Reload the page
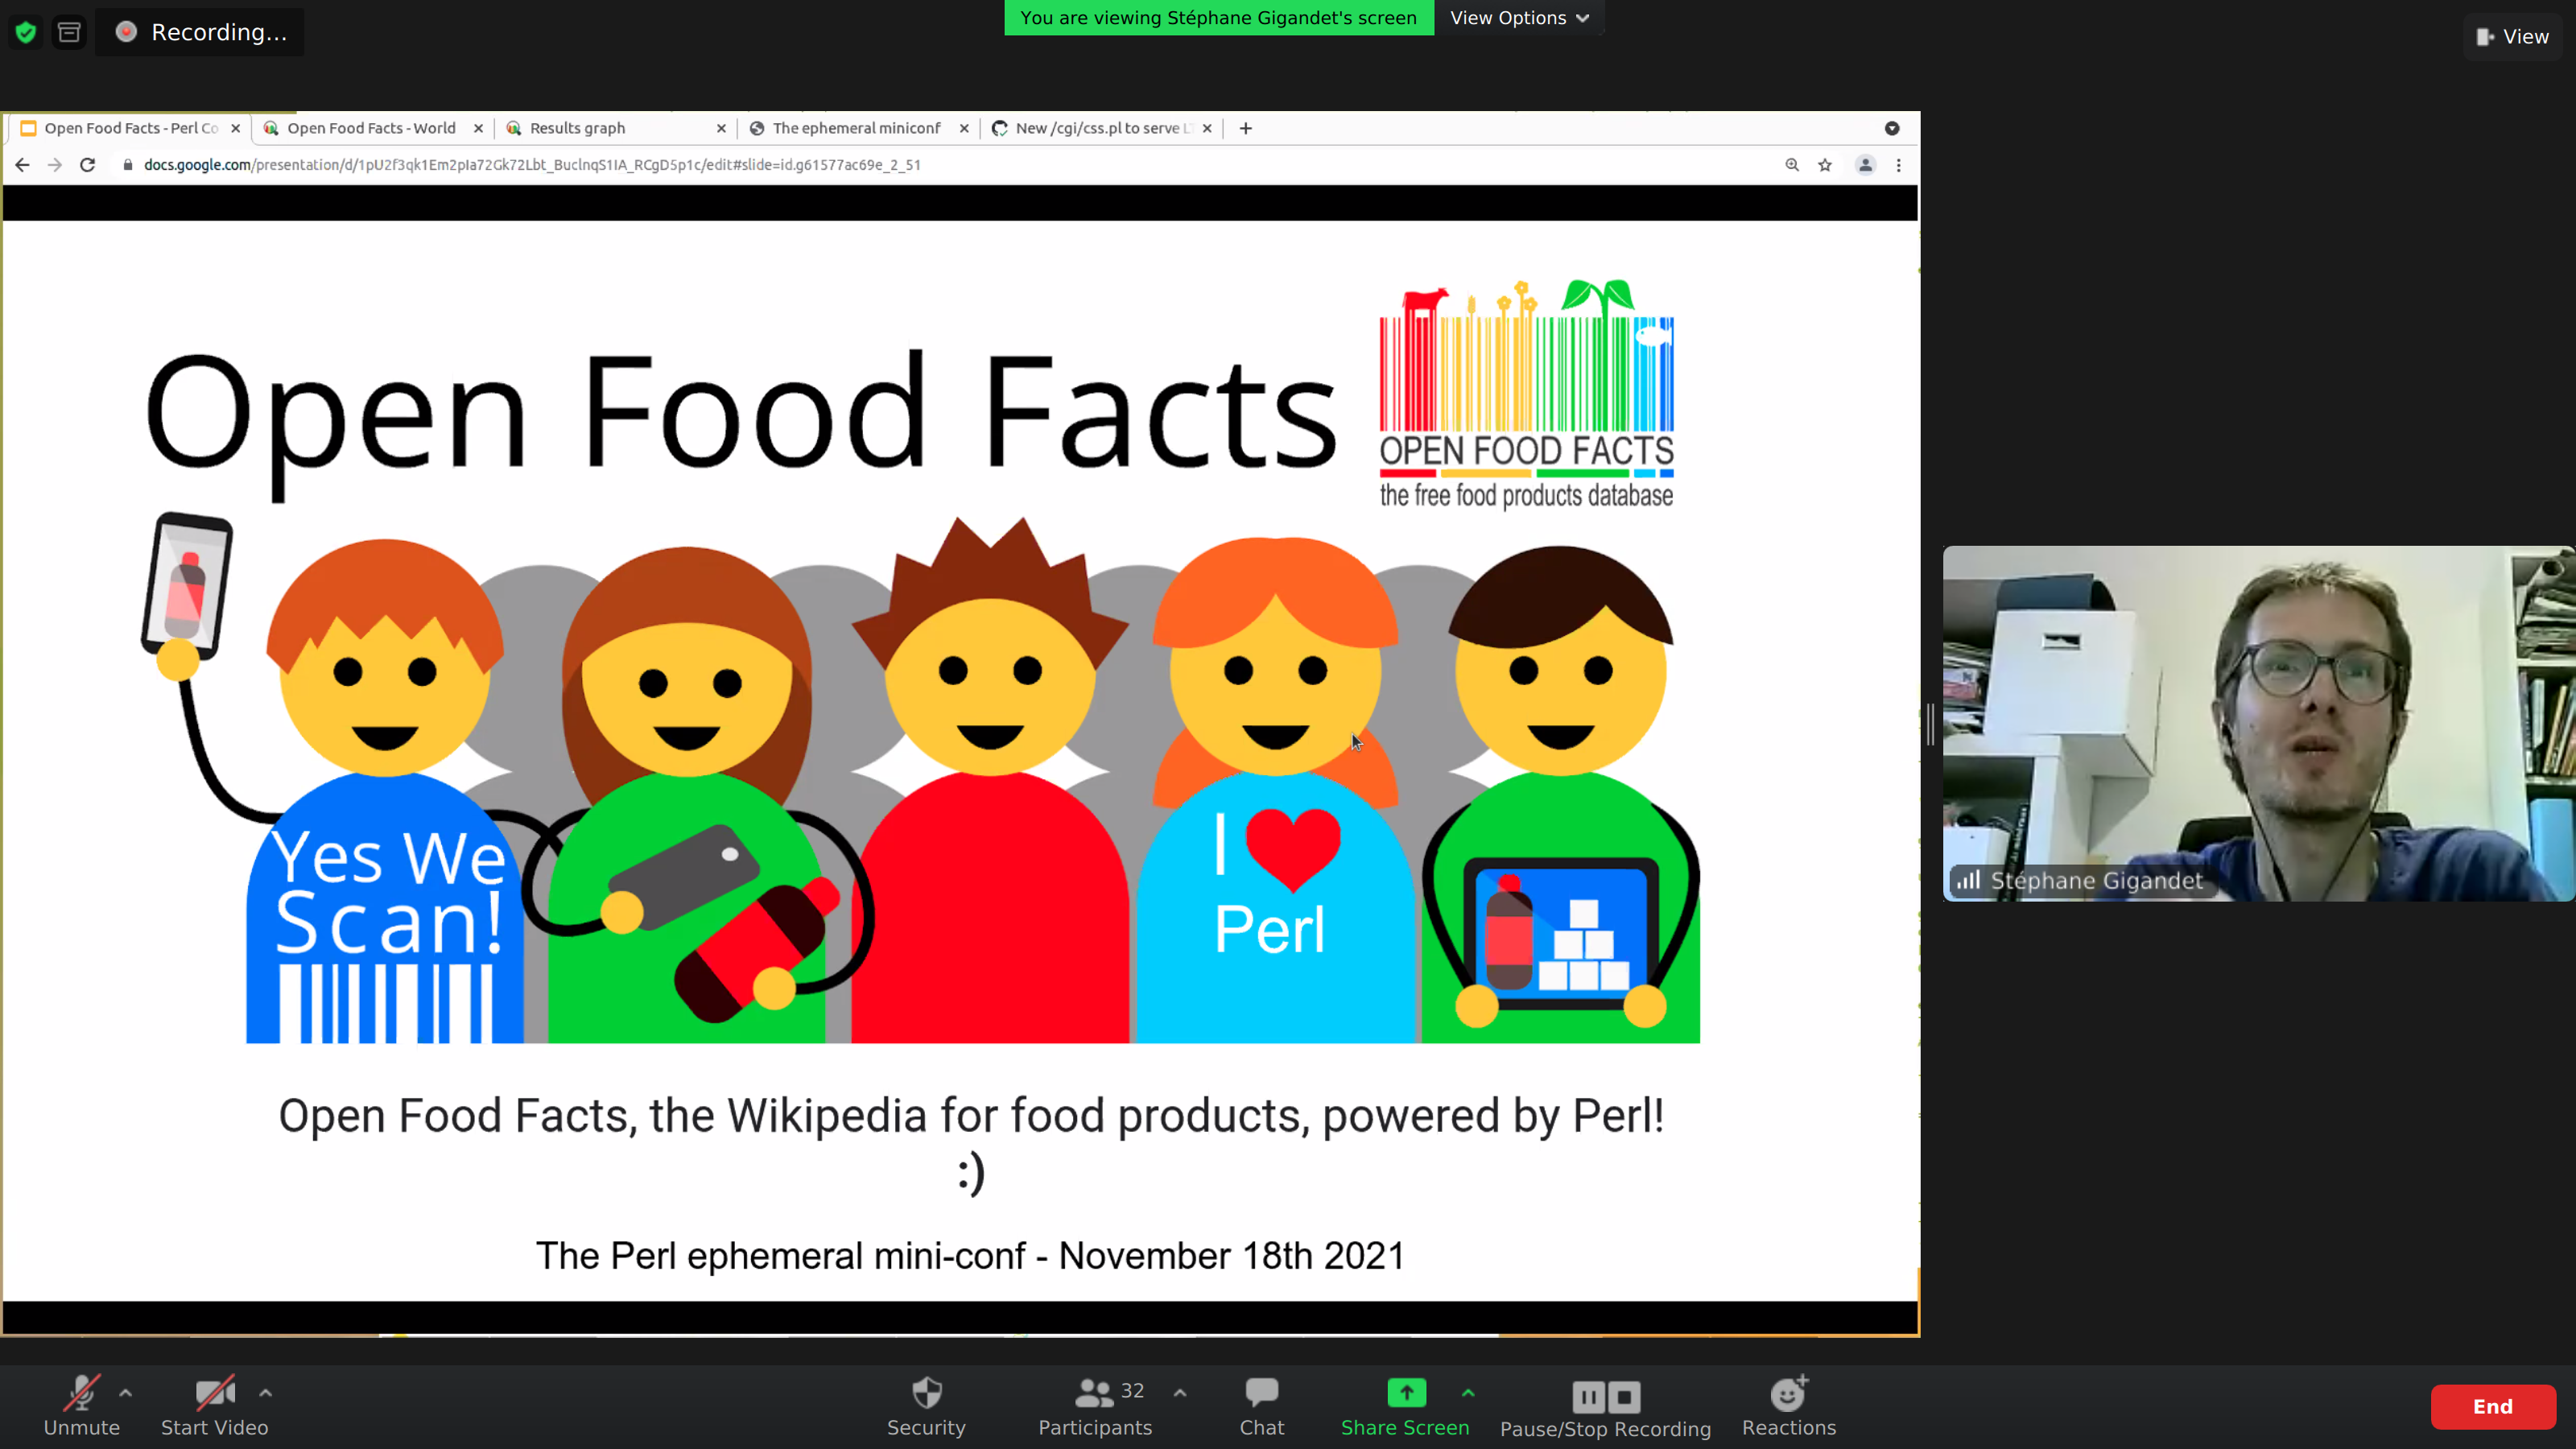 tap(88, 165)
